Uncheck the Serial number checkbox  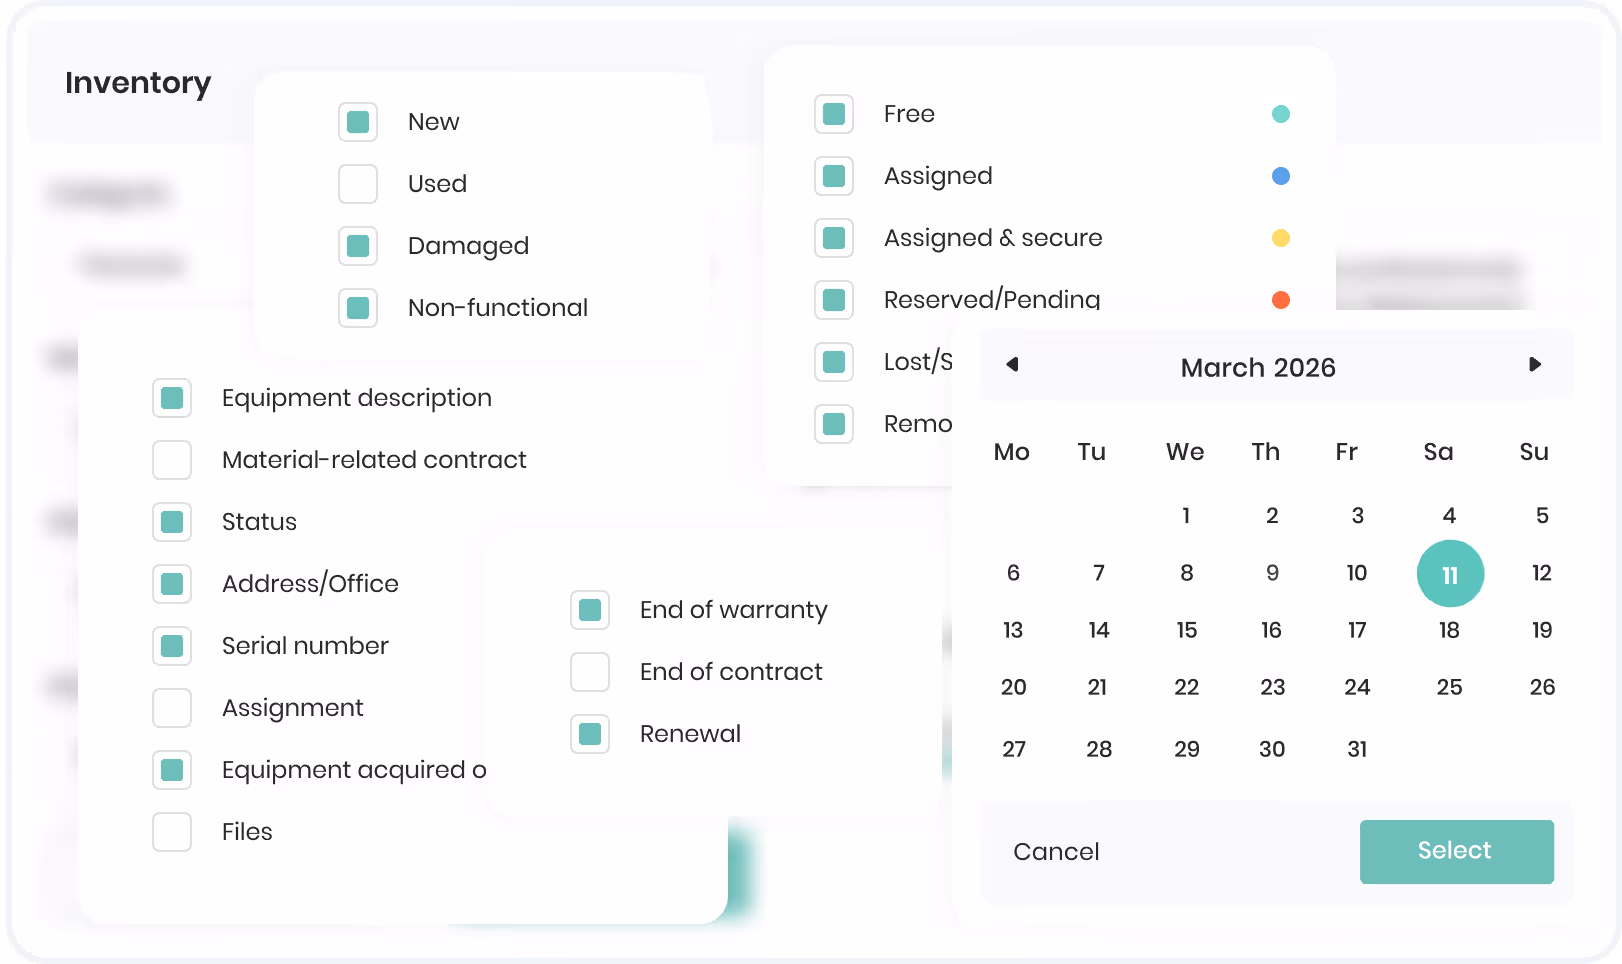(172, 646)
